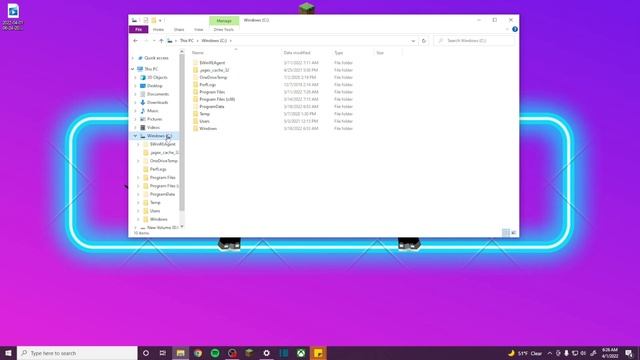
Task: Show hidden system tray icons chevron
Action: pos(550,353)
